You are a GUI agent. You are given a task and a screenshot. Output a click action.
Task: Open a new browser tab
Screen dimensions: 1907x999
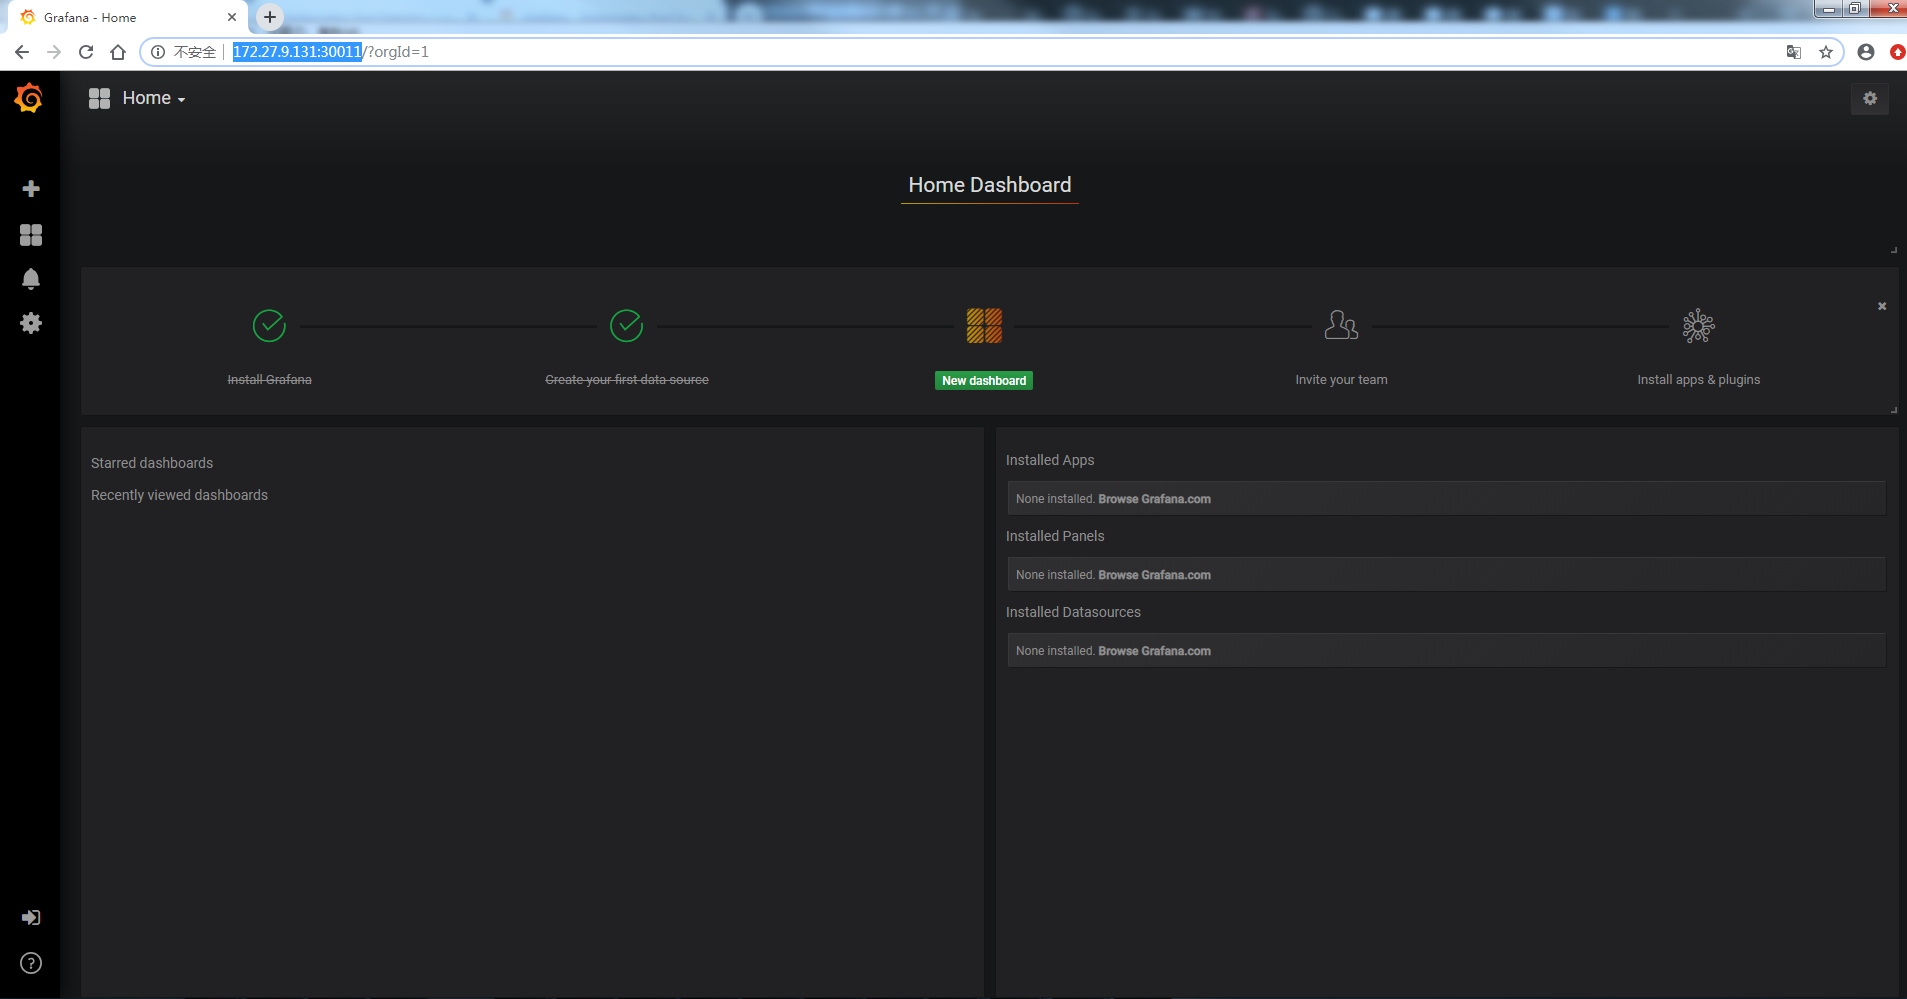coord(270,17)
